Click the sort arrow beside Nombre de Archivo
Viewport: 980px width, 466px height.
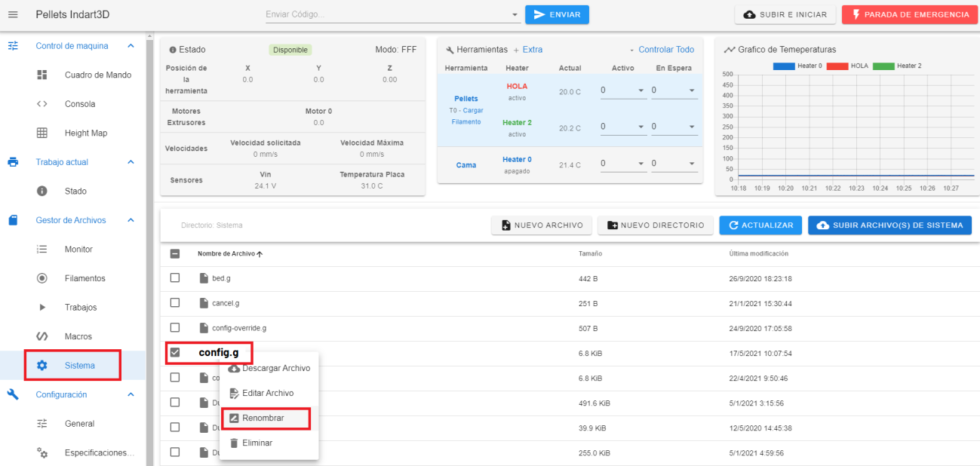259,254
